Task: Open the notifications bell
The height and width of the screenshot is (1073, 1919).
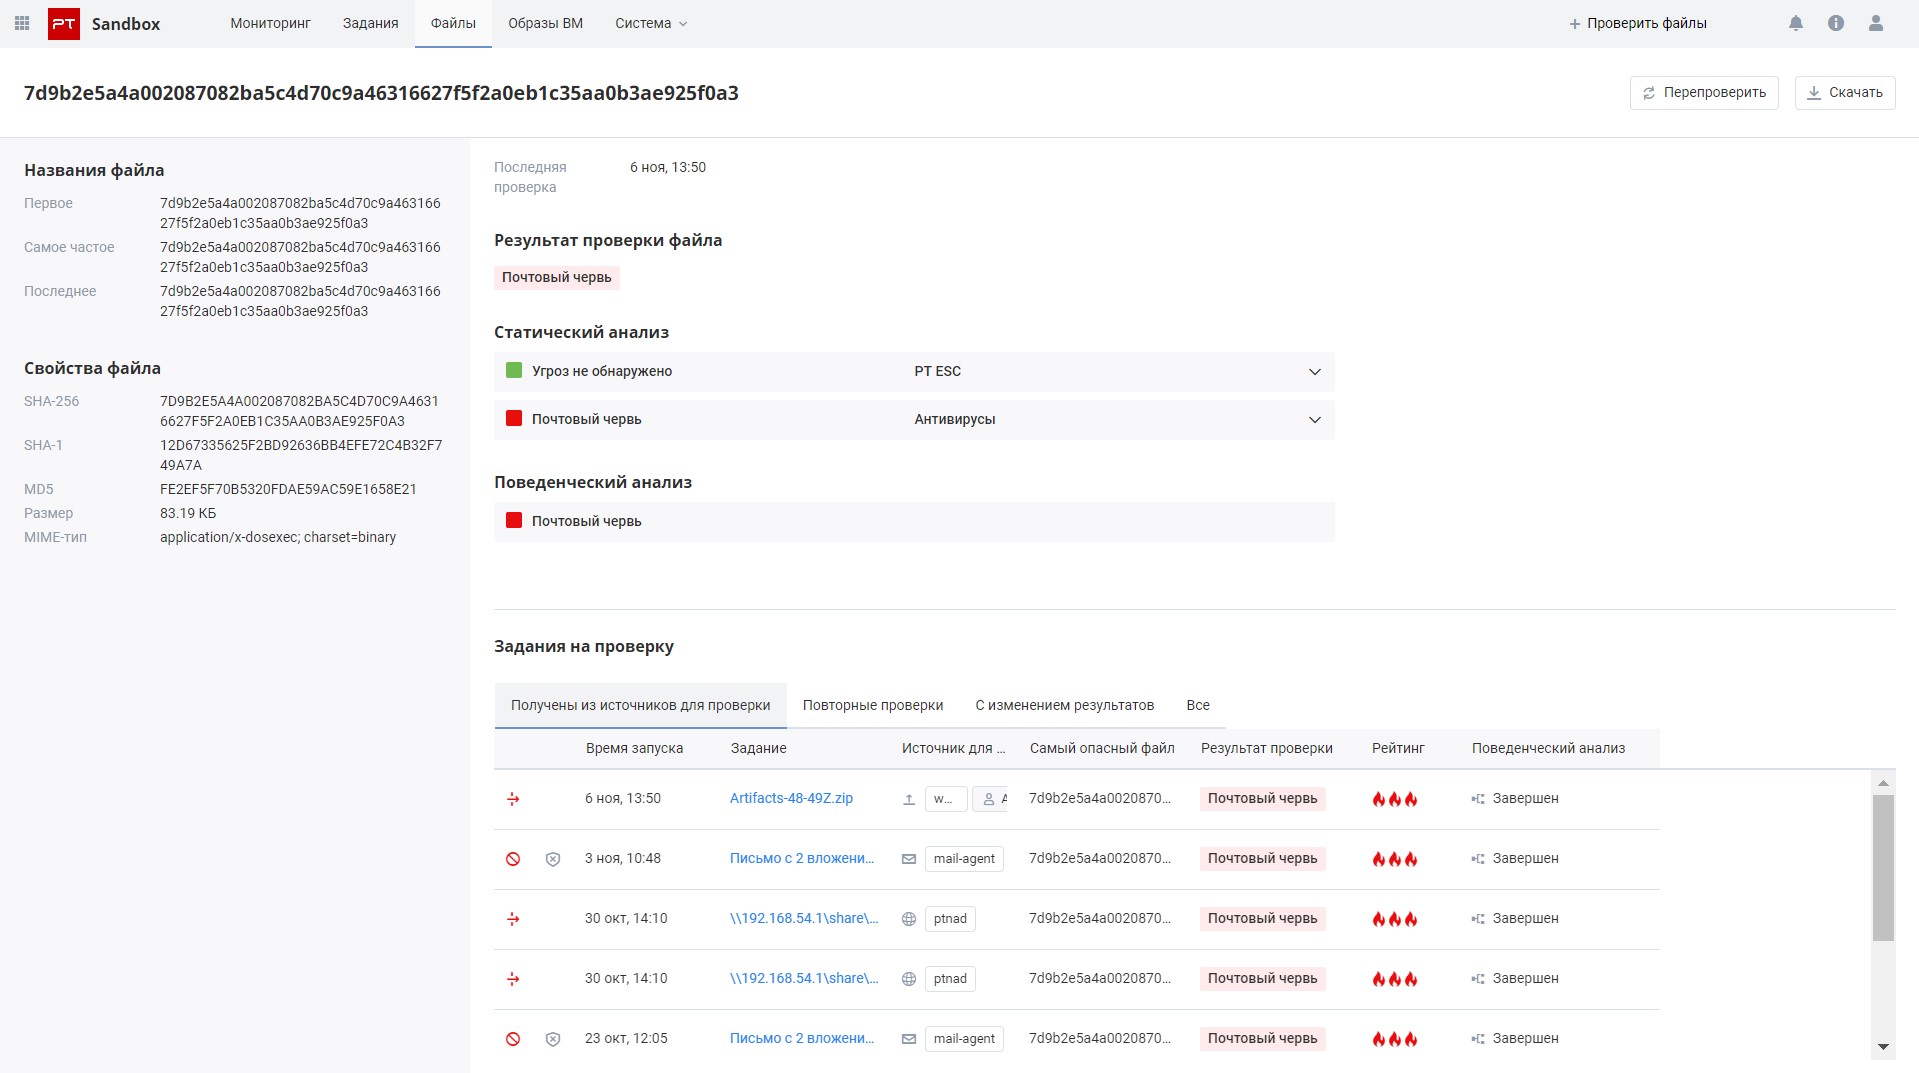Action: [1795, 23]
